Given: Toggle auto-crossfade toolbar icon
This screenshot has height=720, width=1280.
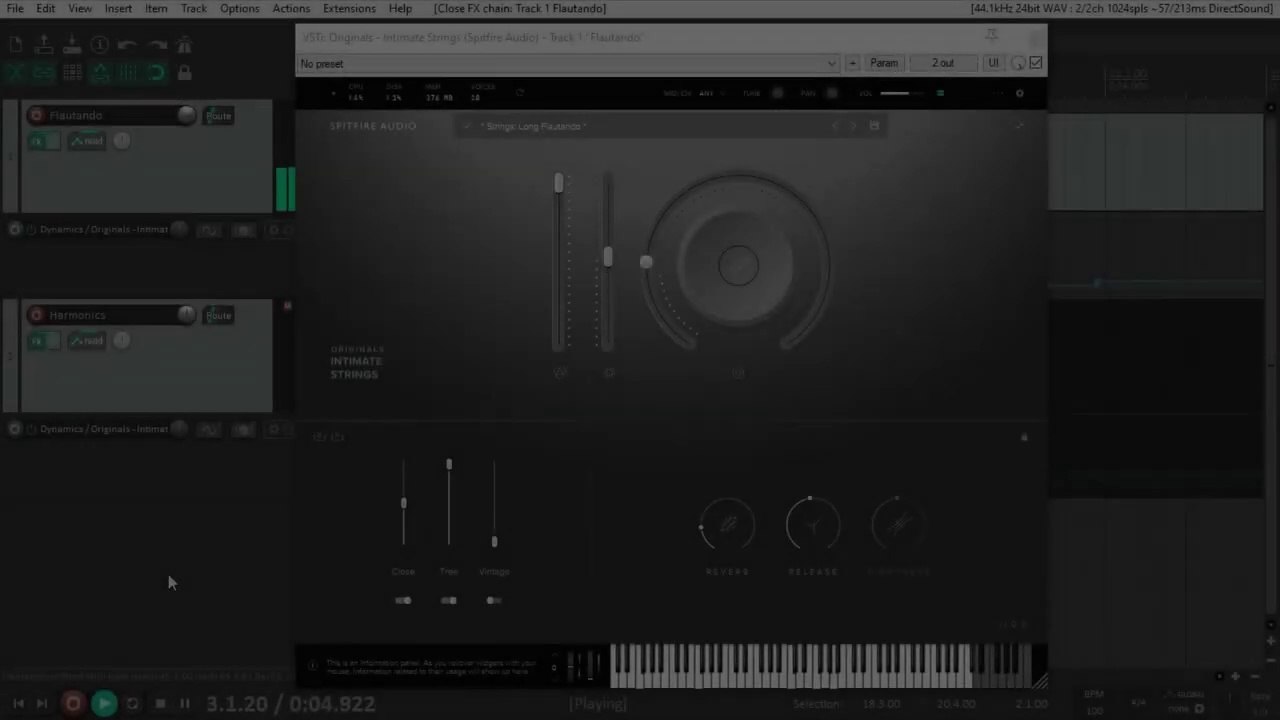Looking at the screenshot, I should tap(16, 73).
